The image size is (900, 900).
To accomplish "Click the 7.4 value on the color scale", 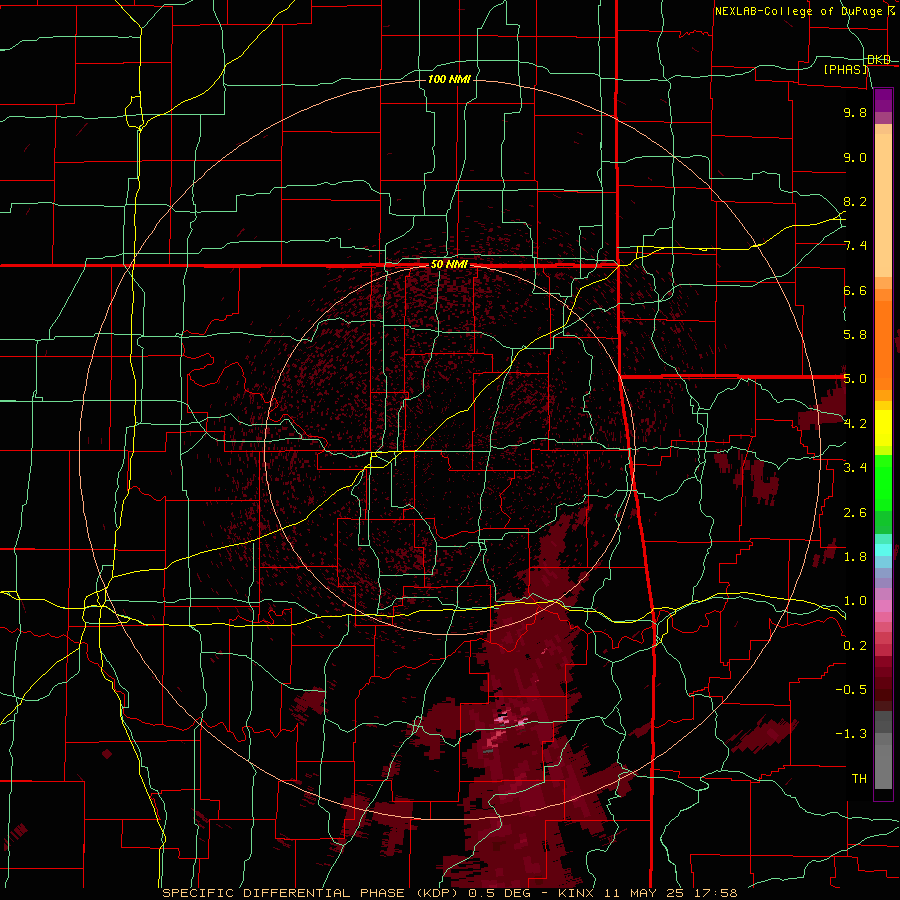I will 855,246.
